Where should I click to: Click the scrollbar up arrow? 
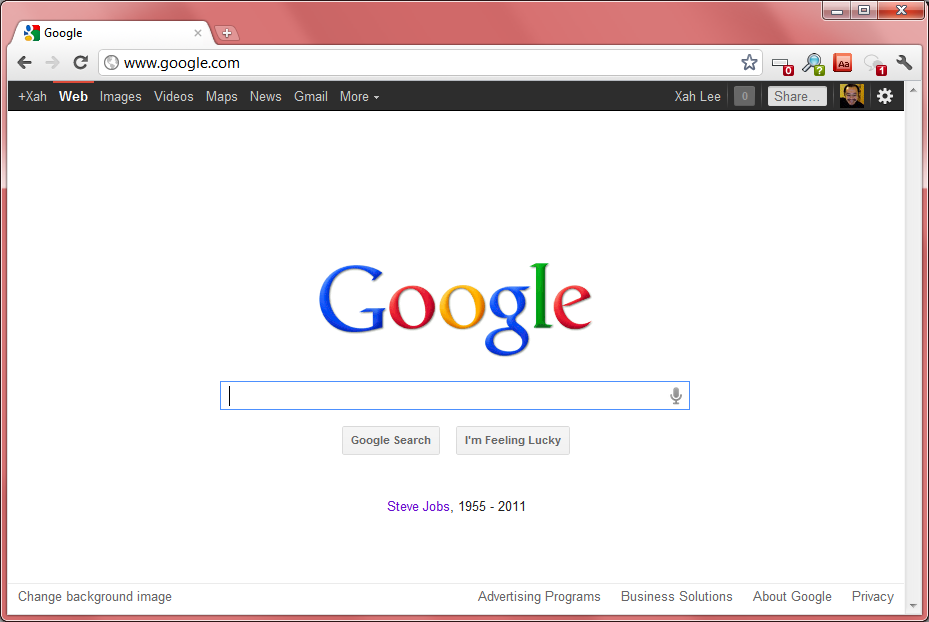pyautogui.click(x=913, y=91)
